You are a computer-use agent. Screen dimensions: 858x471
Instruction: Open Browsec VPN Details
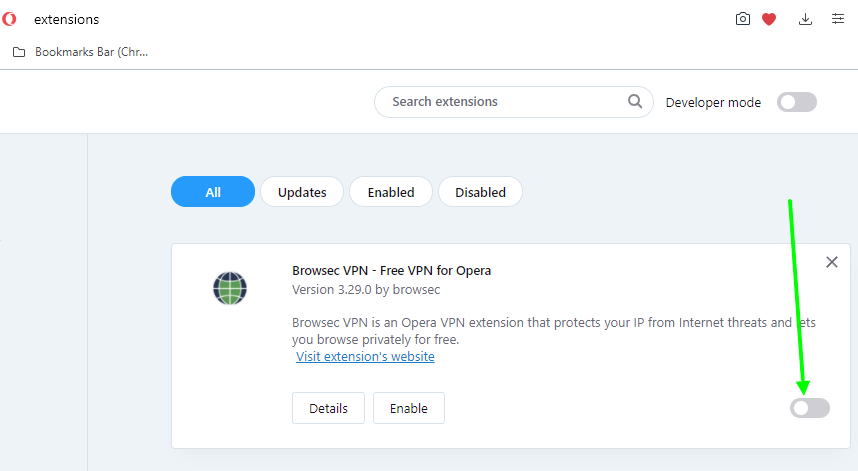coord(328,408)
